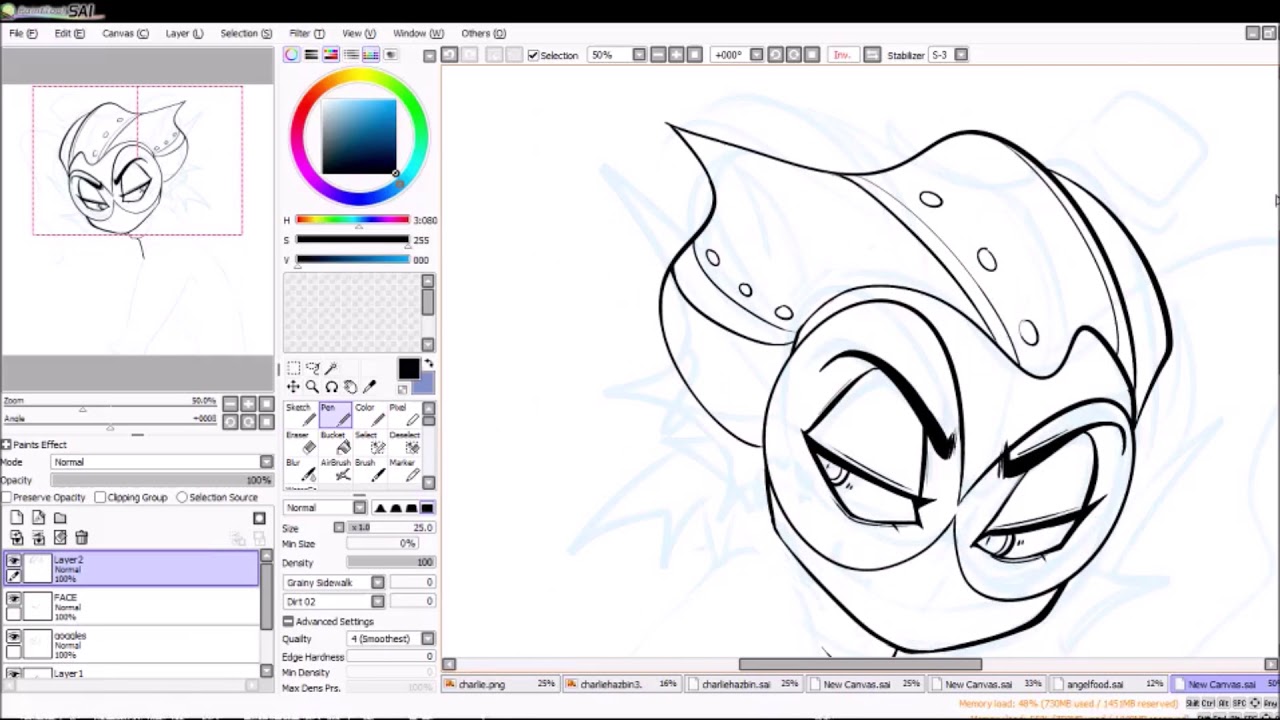Viewport: 1280px width, 720px height.
Task: Choose the Marker tool
Action: point(403,470)
